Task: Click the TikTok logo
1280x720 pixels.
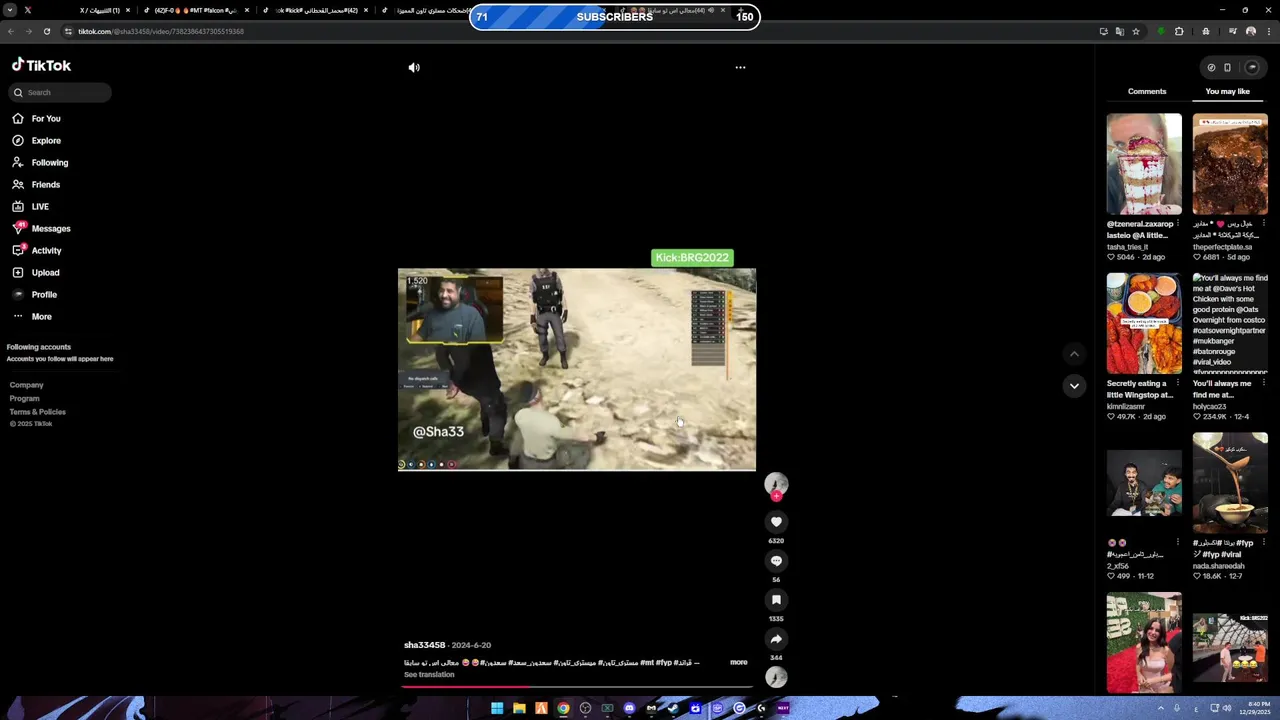Action: (x=41, y=65)
